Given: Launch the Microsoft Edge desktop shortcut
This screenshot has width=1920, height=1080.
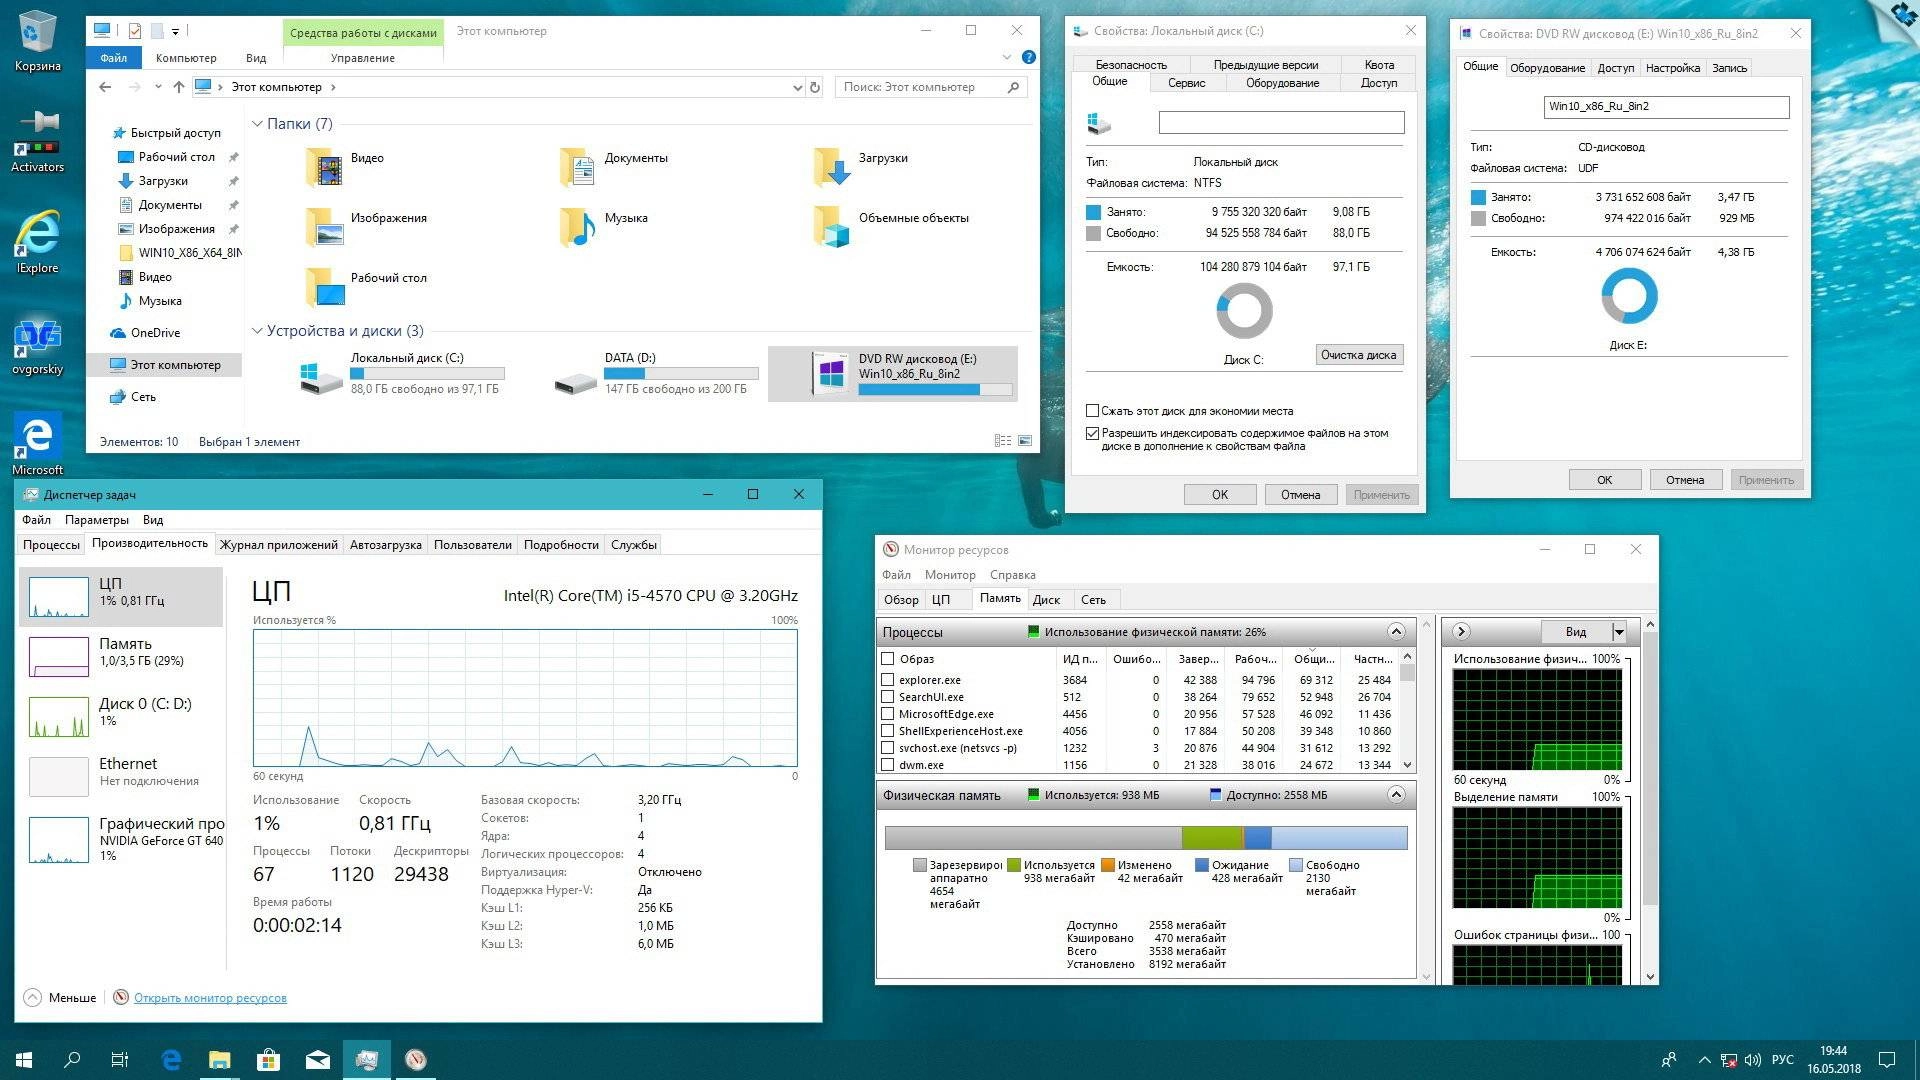Looking at the screenshot, I should point(37,443).
